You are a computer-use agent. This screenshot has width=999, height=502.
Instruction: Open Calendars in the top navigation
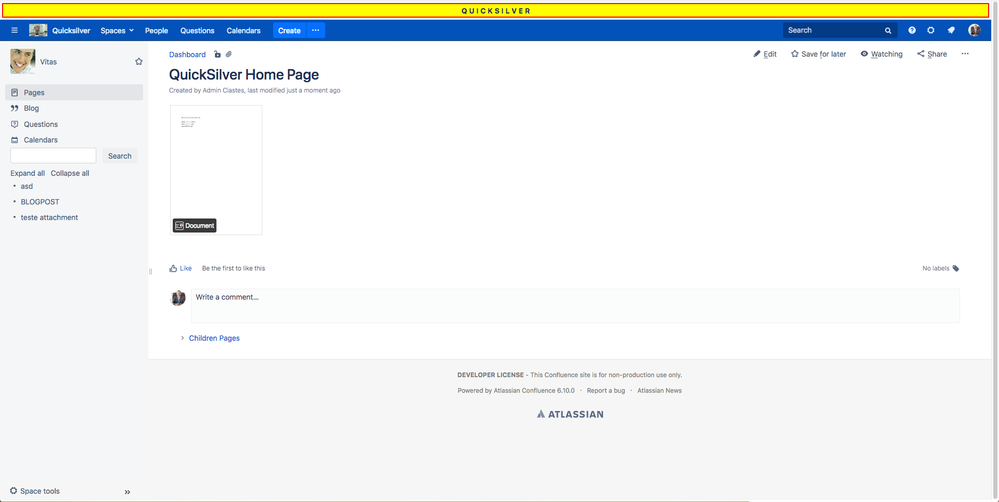click(x=243, y=31)
